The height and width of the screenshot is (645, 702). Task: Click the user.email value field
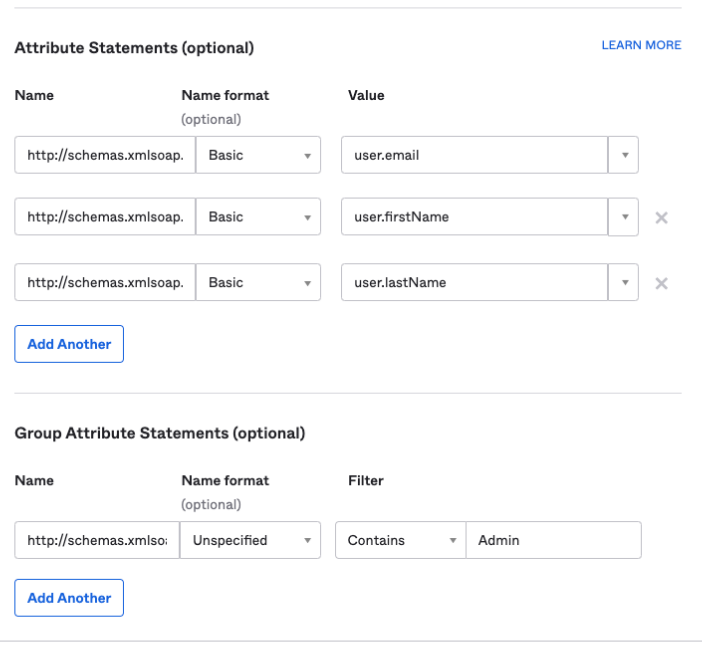(x=474, y=156)
